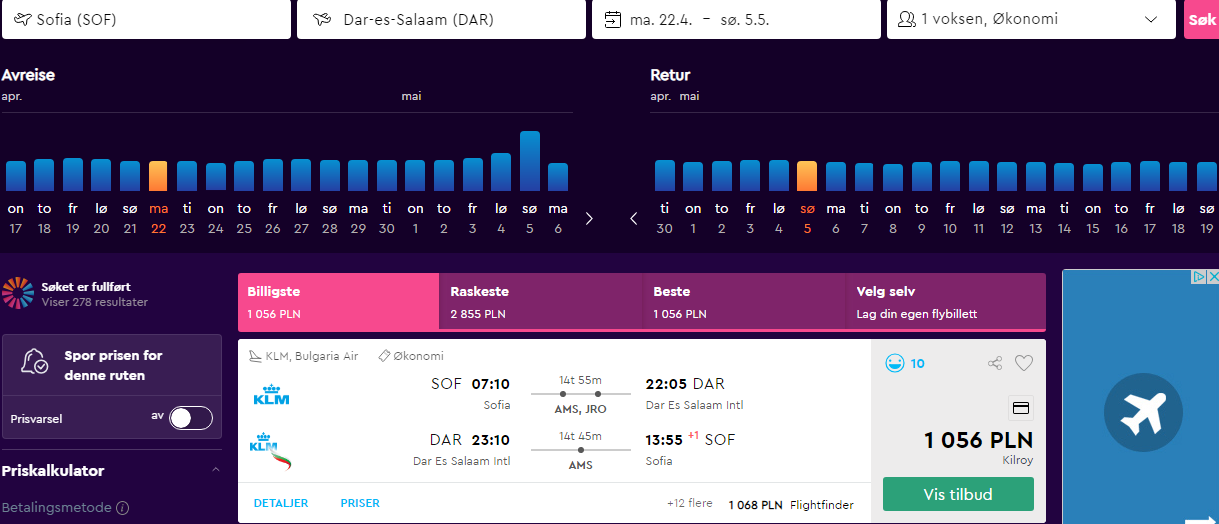Select departure bar for Sunday 5 May
This screenshot has width=1219, height=524.
pyautogui.click(x=529, y=161)
